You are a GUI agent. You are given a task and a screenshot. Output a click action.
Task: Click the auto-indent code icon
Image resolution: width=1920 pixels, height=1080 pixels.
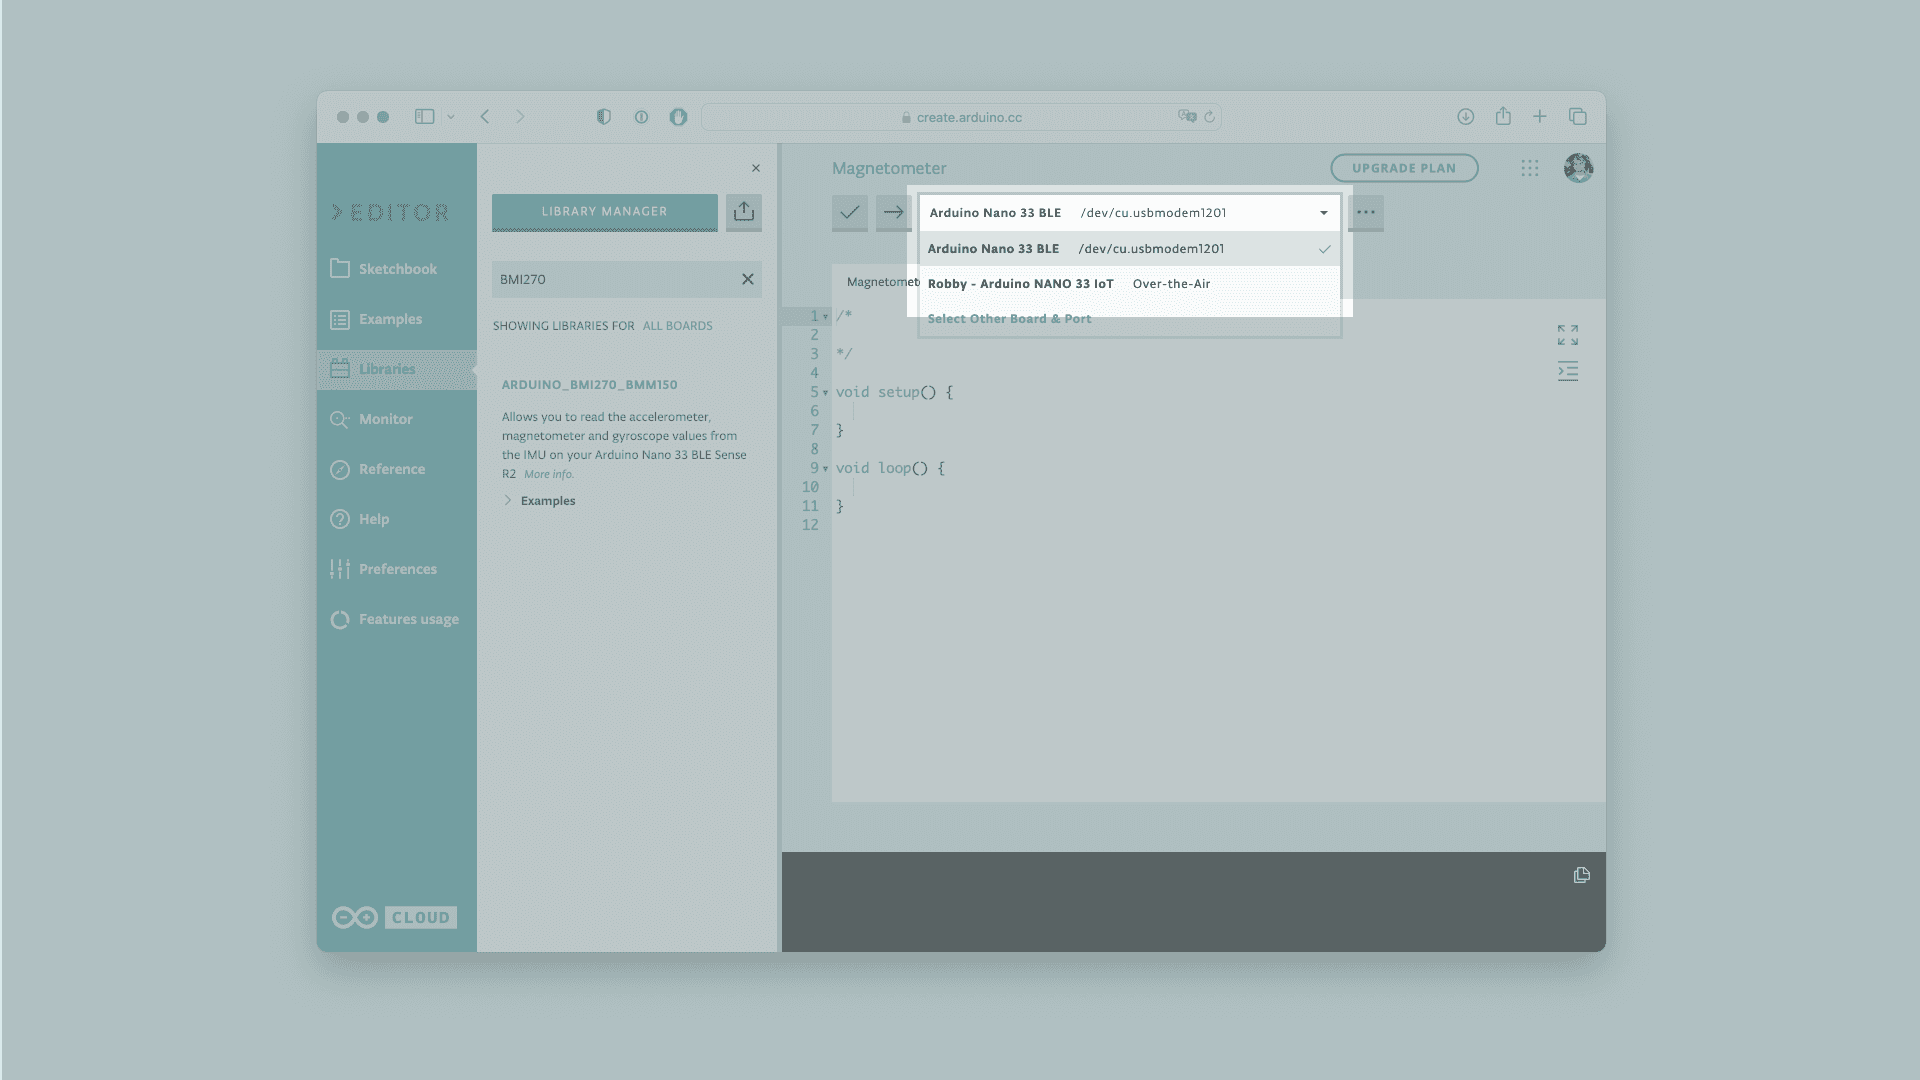coord(1567,371)
